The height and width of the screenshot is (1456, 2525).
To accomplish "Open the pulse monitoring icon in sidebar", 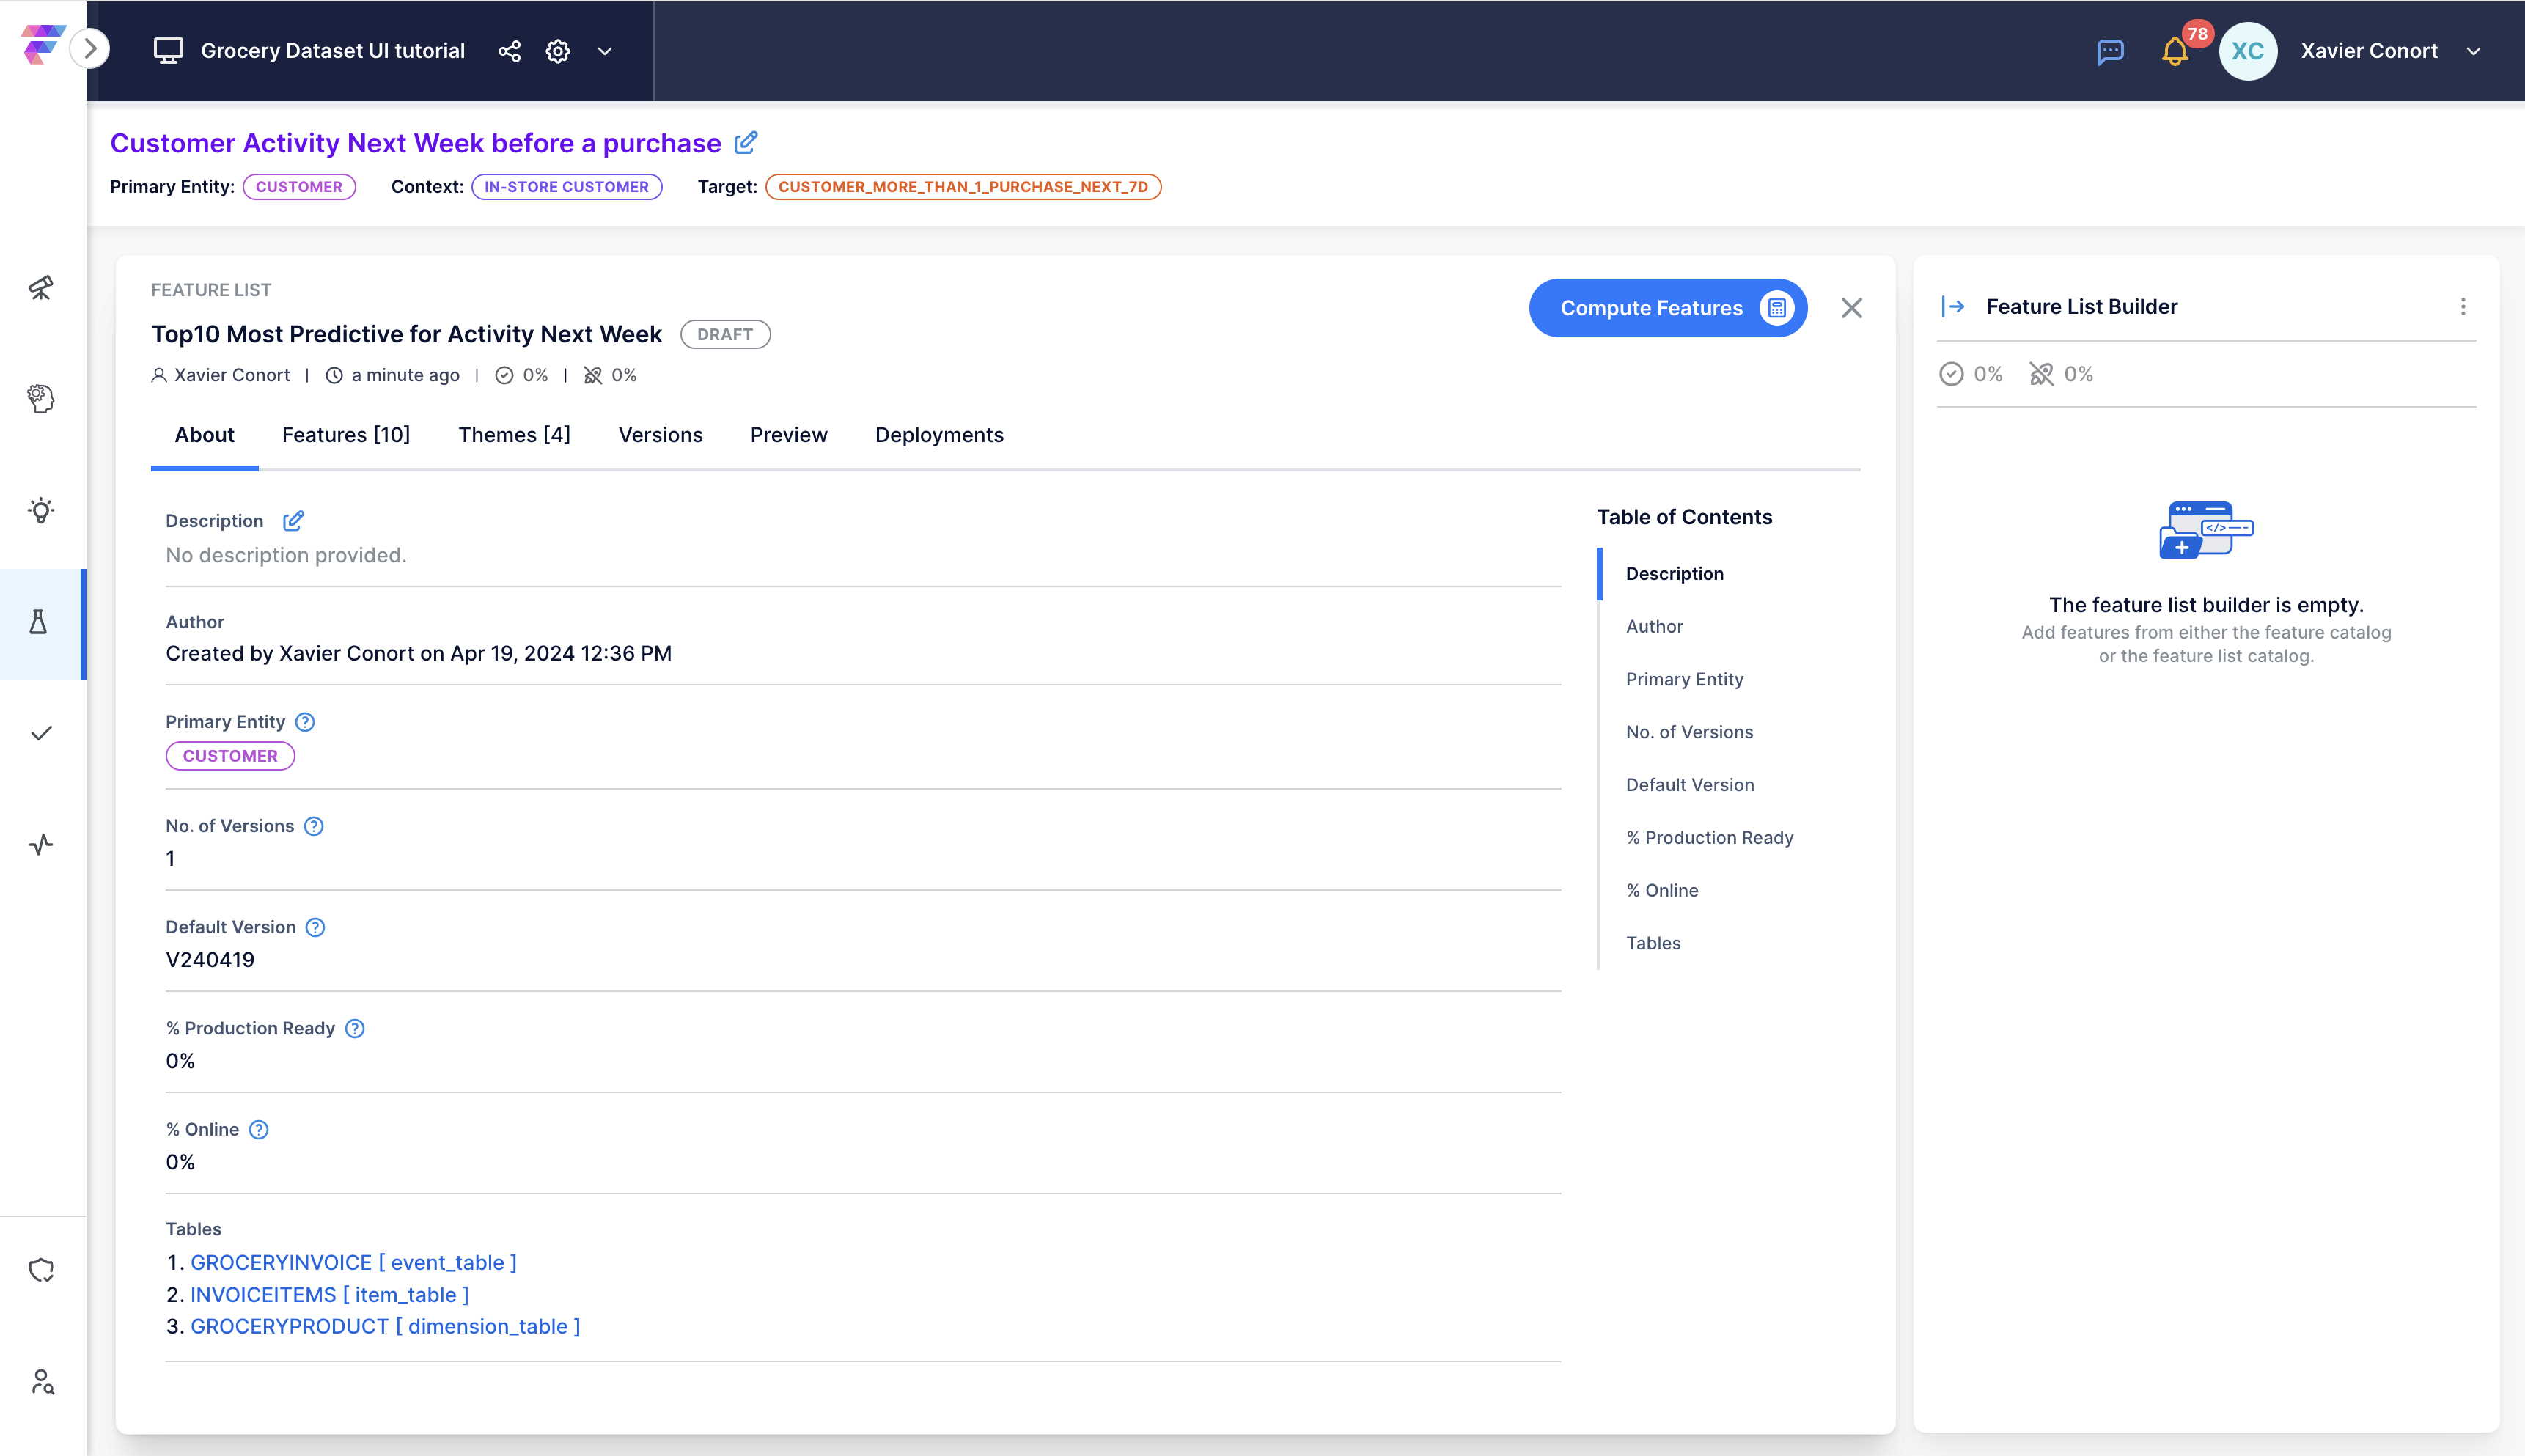I will click(x=41, y=845).
